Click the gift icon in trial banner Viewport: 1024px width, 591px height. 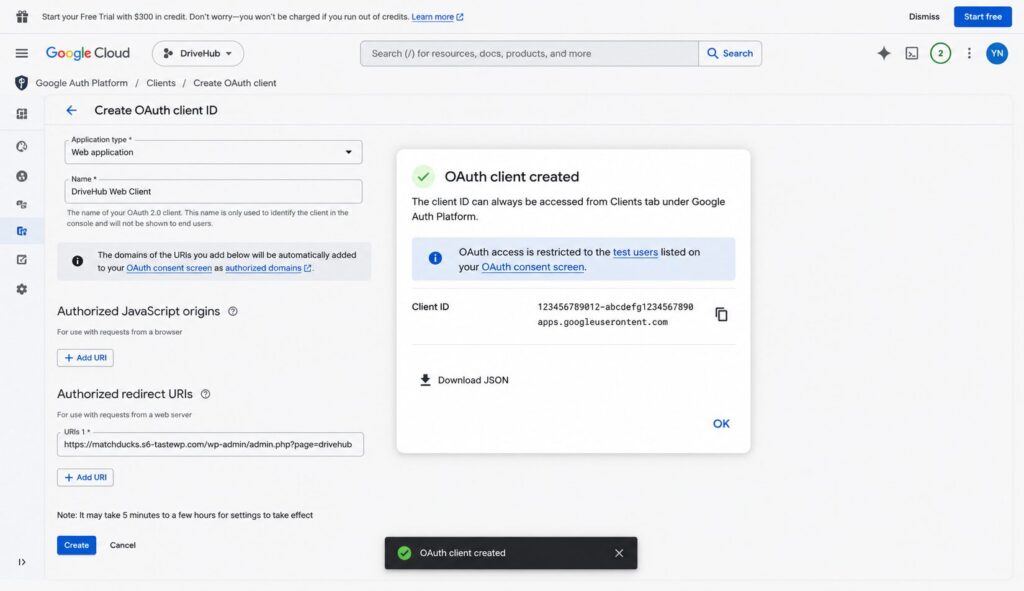tap(22, 16)
